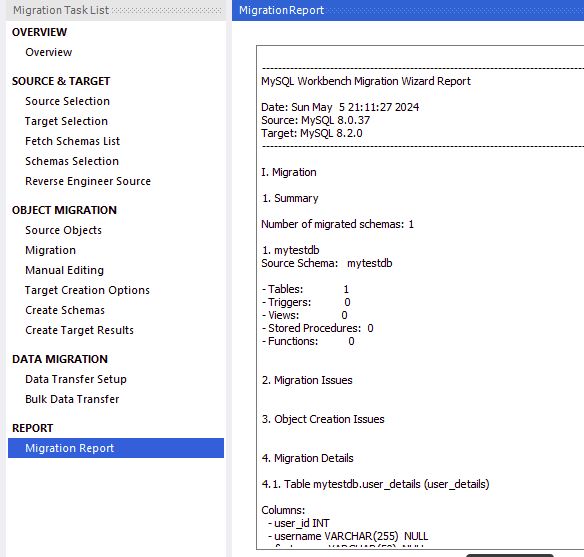Click the OBJECT MIGRATION section heading
Viewport: 584px width, 557px height.
pos(64,210)
